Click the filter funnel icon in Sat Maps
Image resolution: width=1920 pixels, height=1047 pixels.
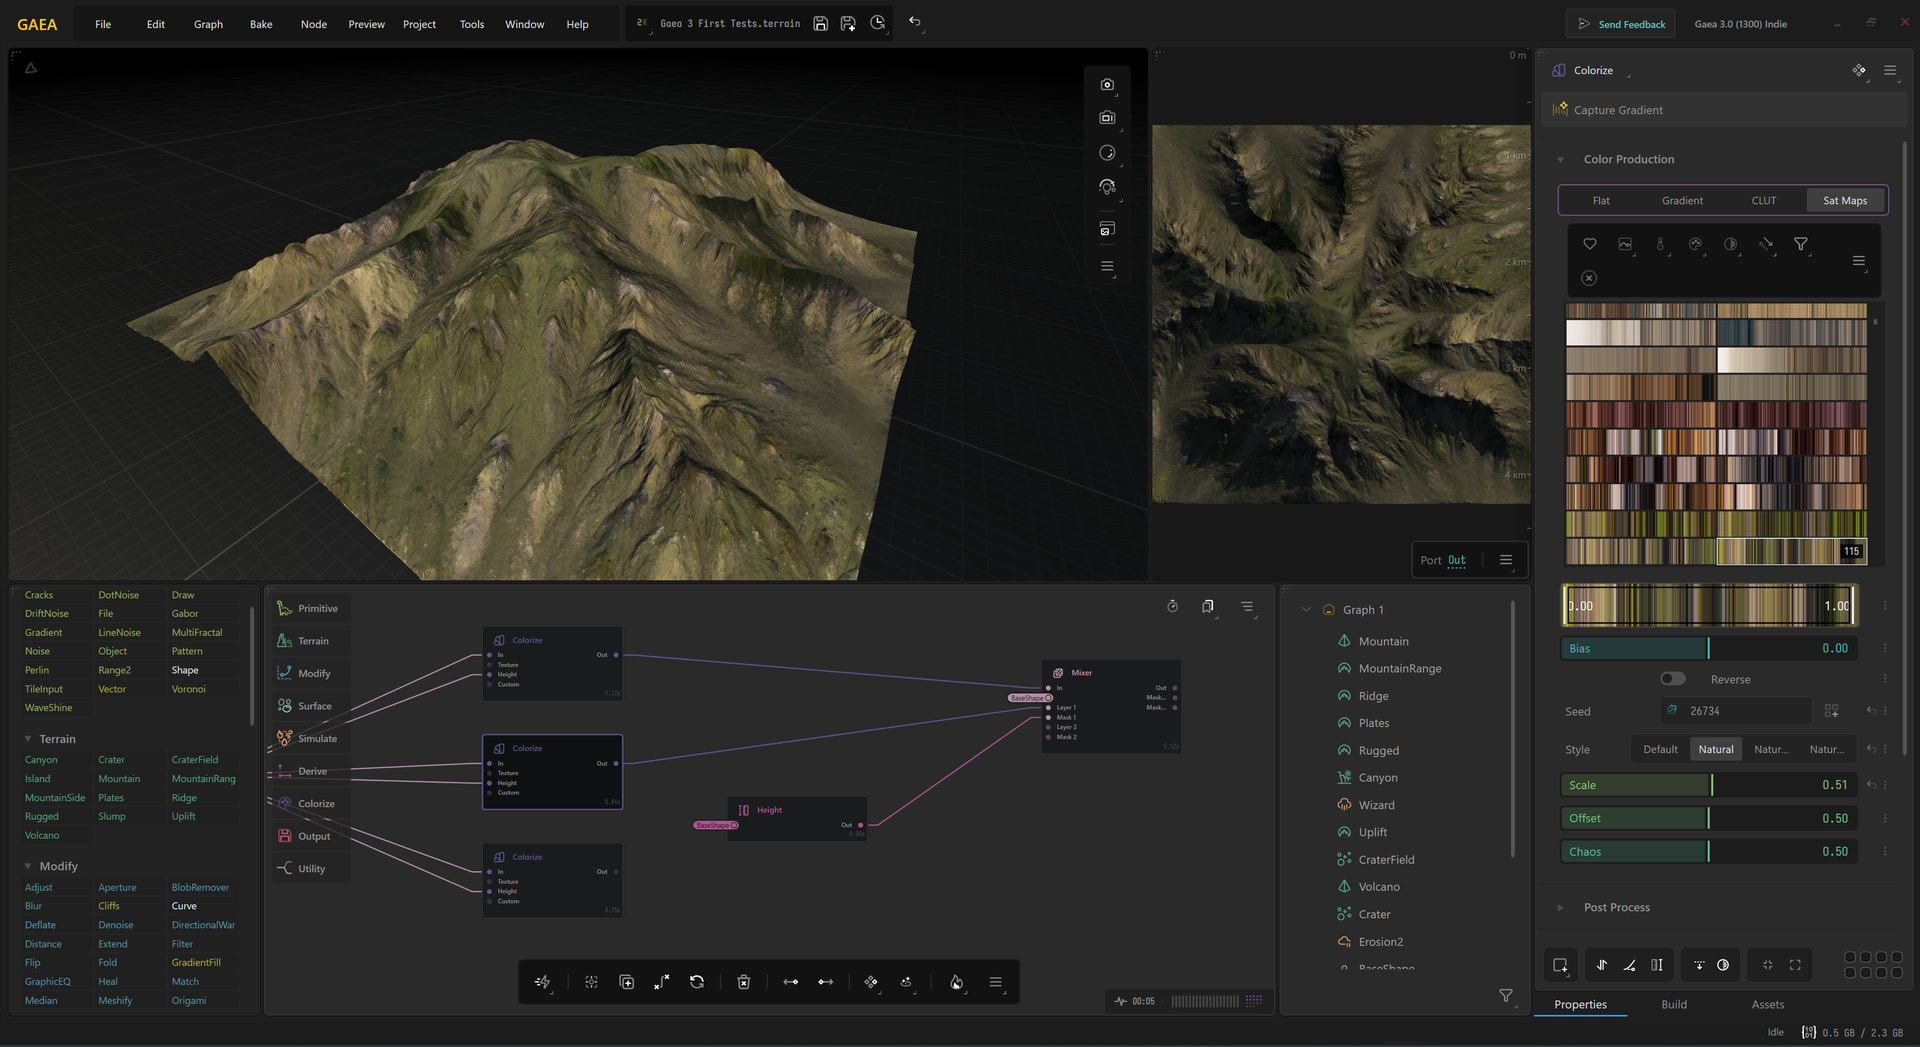tap(1801, 244)
